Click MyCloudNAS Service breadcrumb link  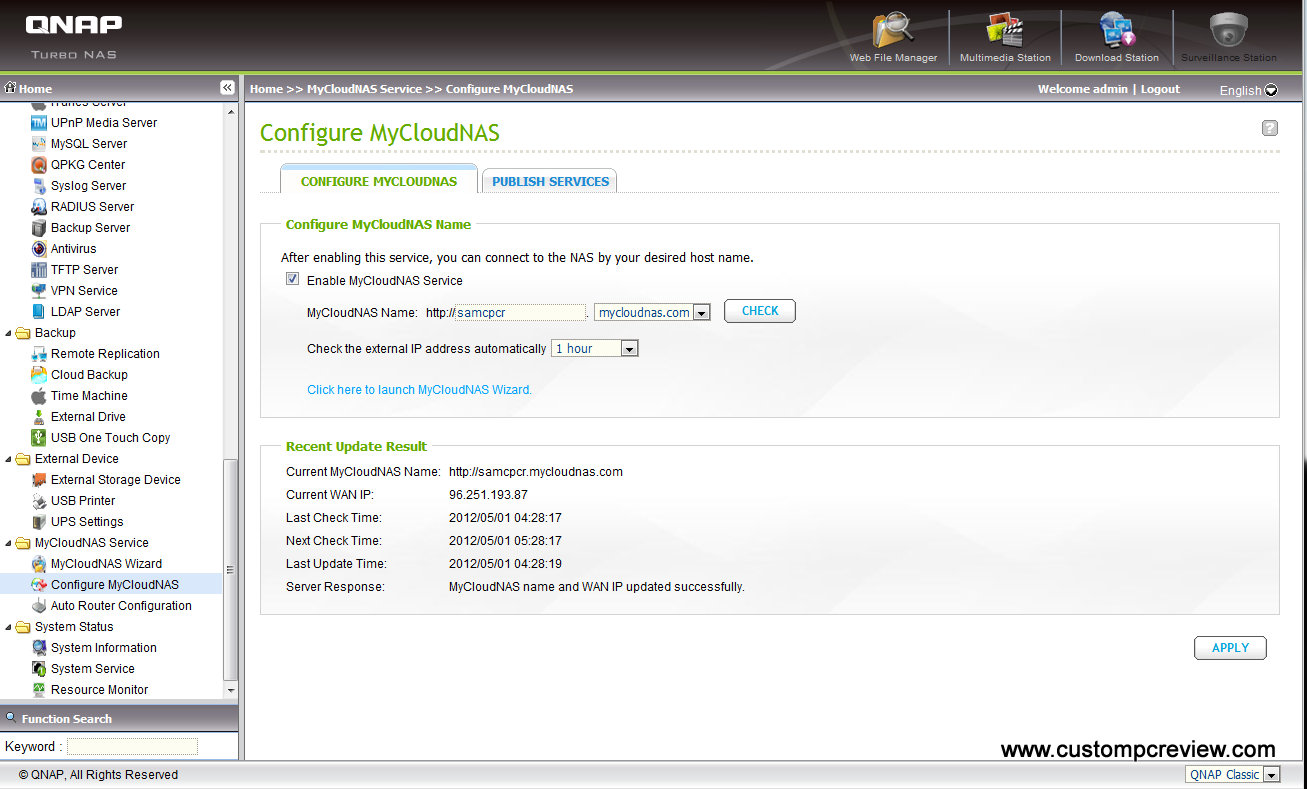(x=364, y=89)
